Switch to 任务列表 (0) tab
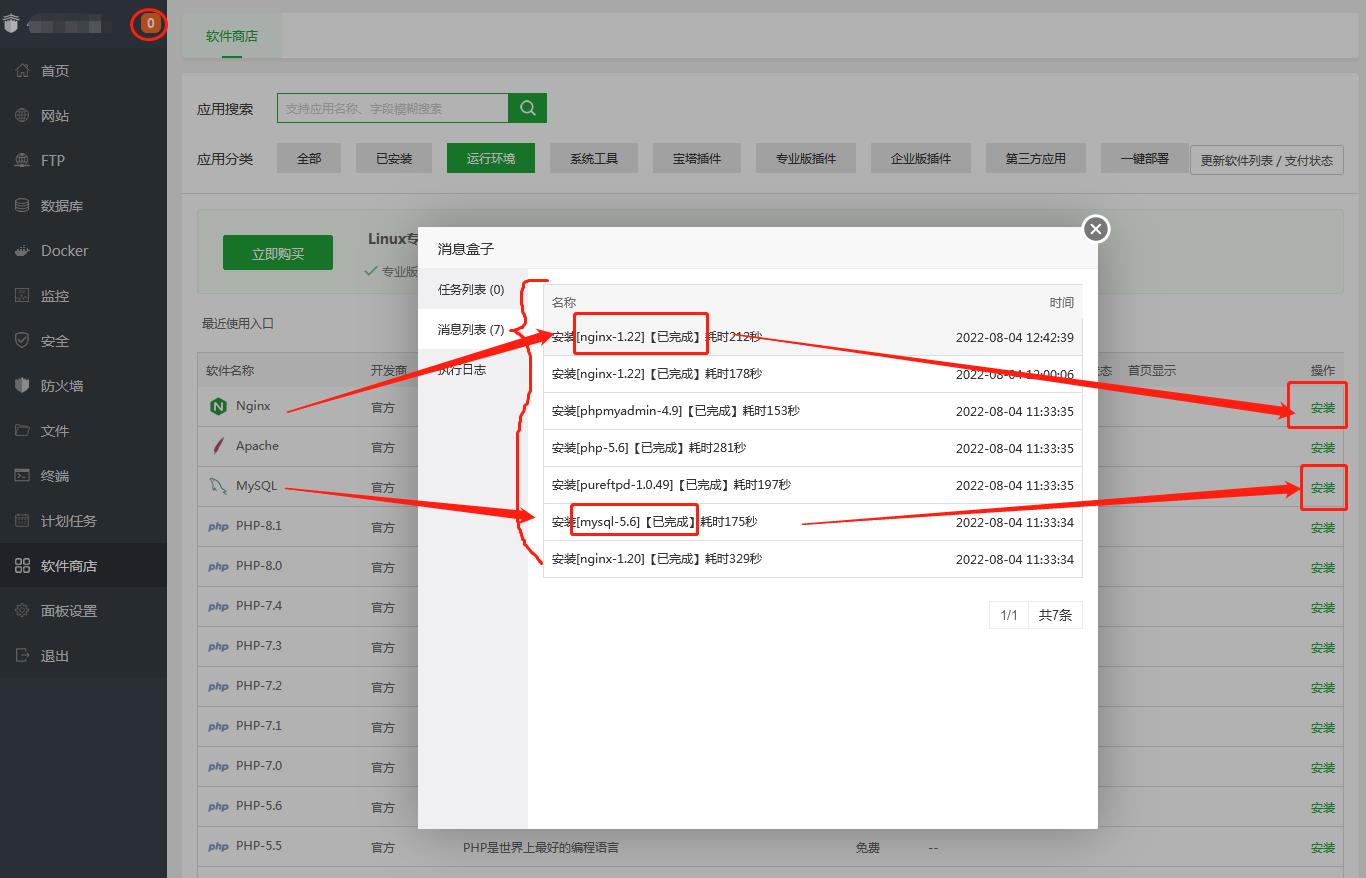This screenshot has height=878, width=1366. pyautogui.click(x=471, y=290)
